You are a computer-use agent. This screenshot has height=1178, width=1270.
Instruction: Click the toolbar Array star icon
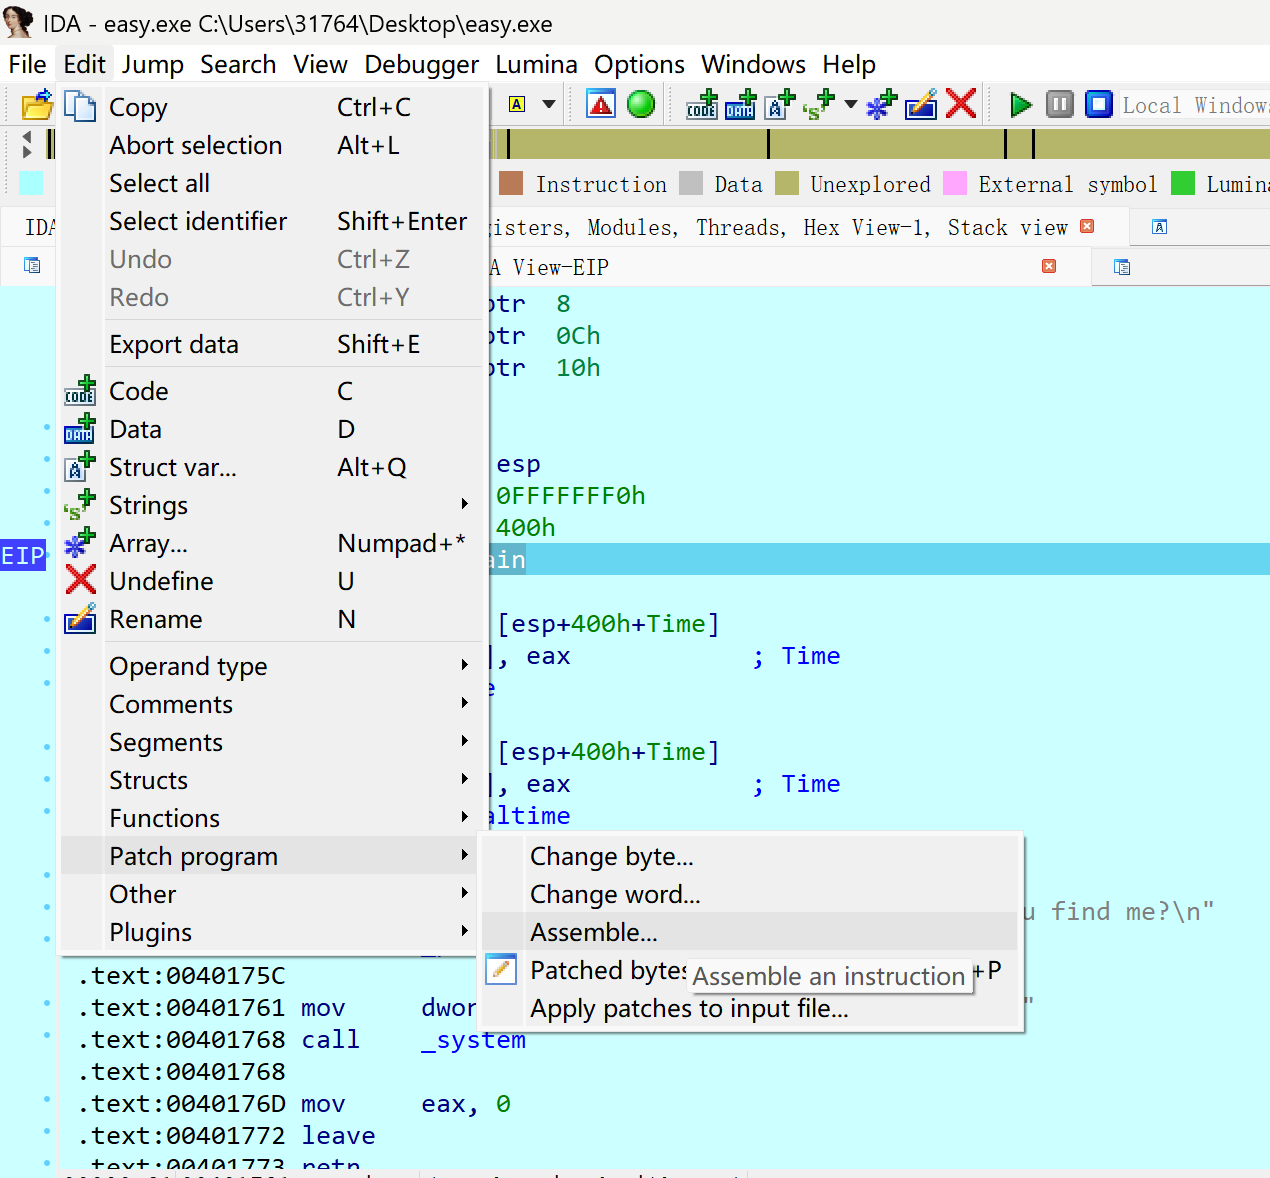pyautogui.click(x=881, y=104)
